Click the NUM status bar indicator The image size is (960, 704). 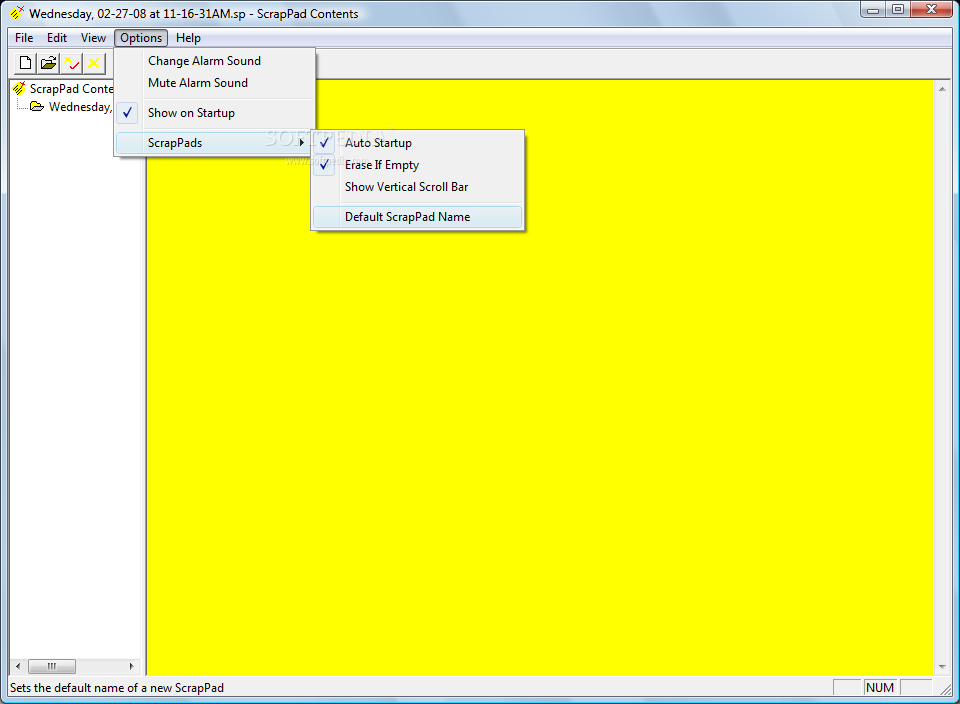pyautogui.click(x=880, y=687)
